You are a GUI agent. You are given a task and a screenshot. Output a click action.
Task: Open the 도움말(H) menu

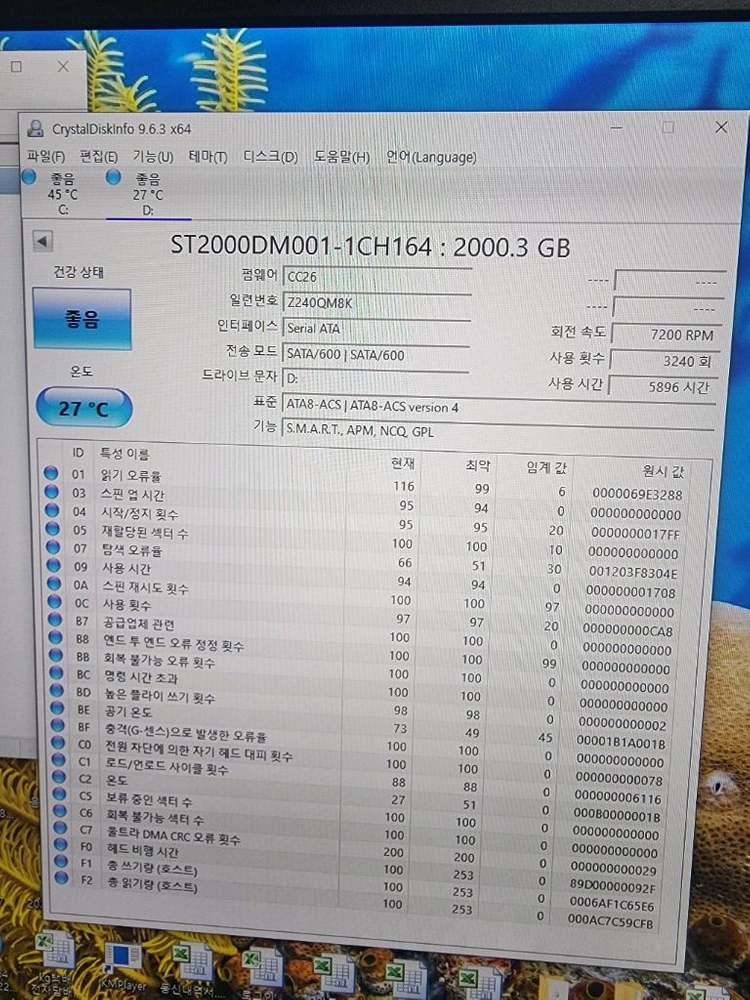tap(342, 156)
